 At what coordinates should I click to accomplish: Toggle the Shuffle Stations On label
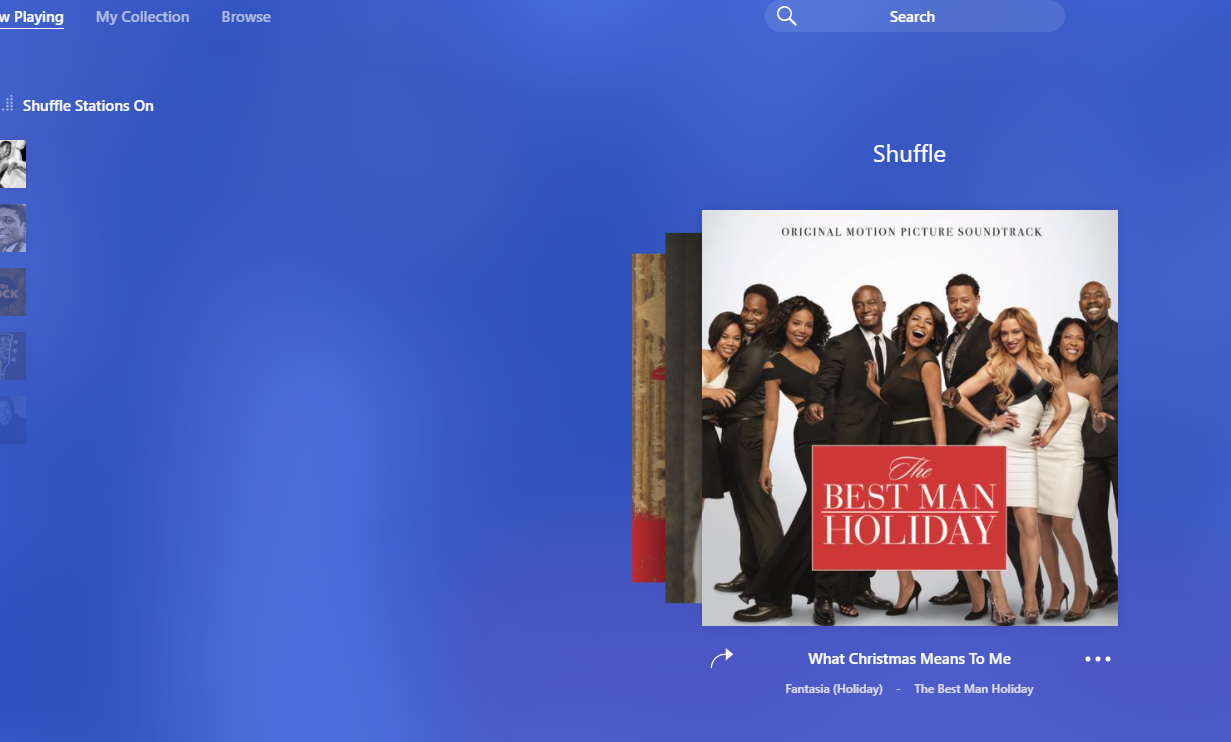pyautogui.click(x=88, y=106)
